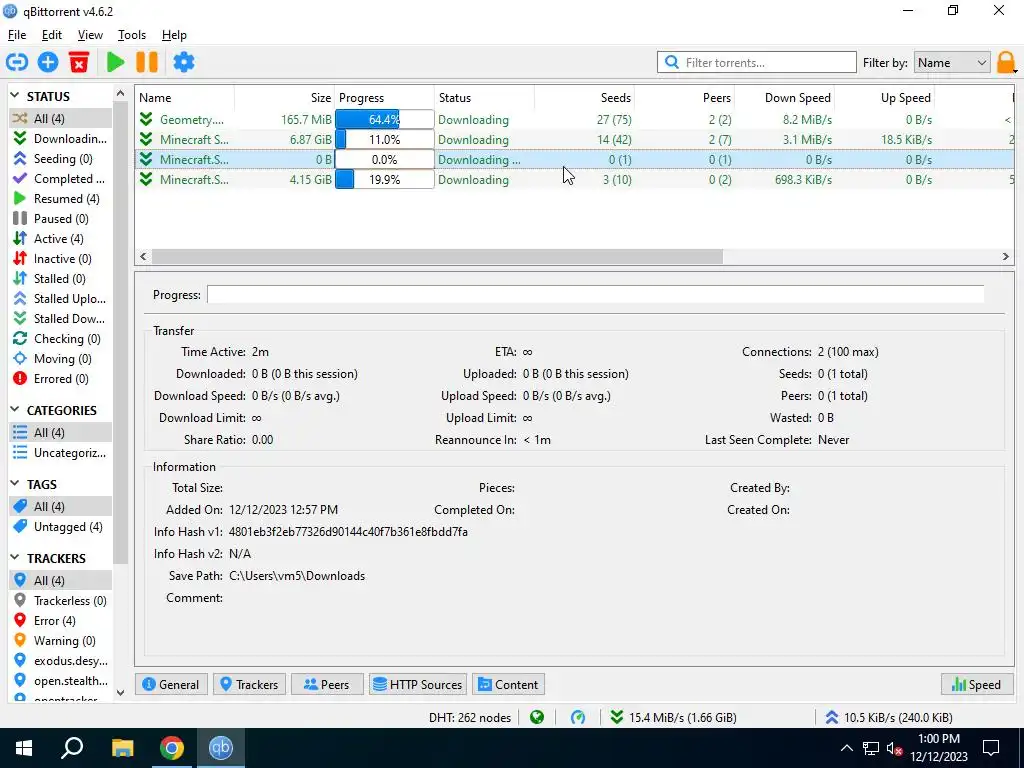The image size is (1024, 768).
Task: Open the lock icon dropdown arrow
Action: tap(1016, 70)
